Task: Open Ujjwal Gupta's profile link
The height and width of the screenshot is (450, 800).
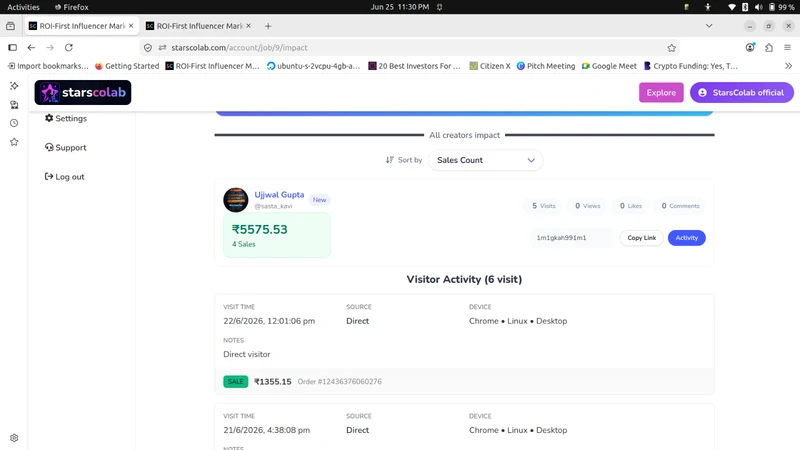Action: (279, 194)
